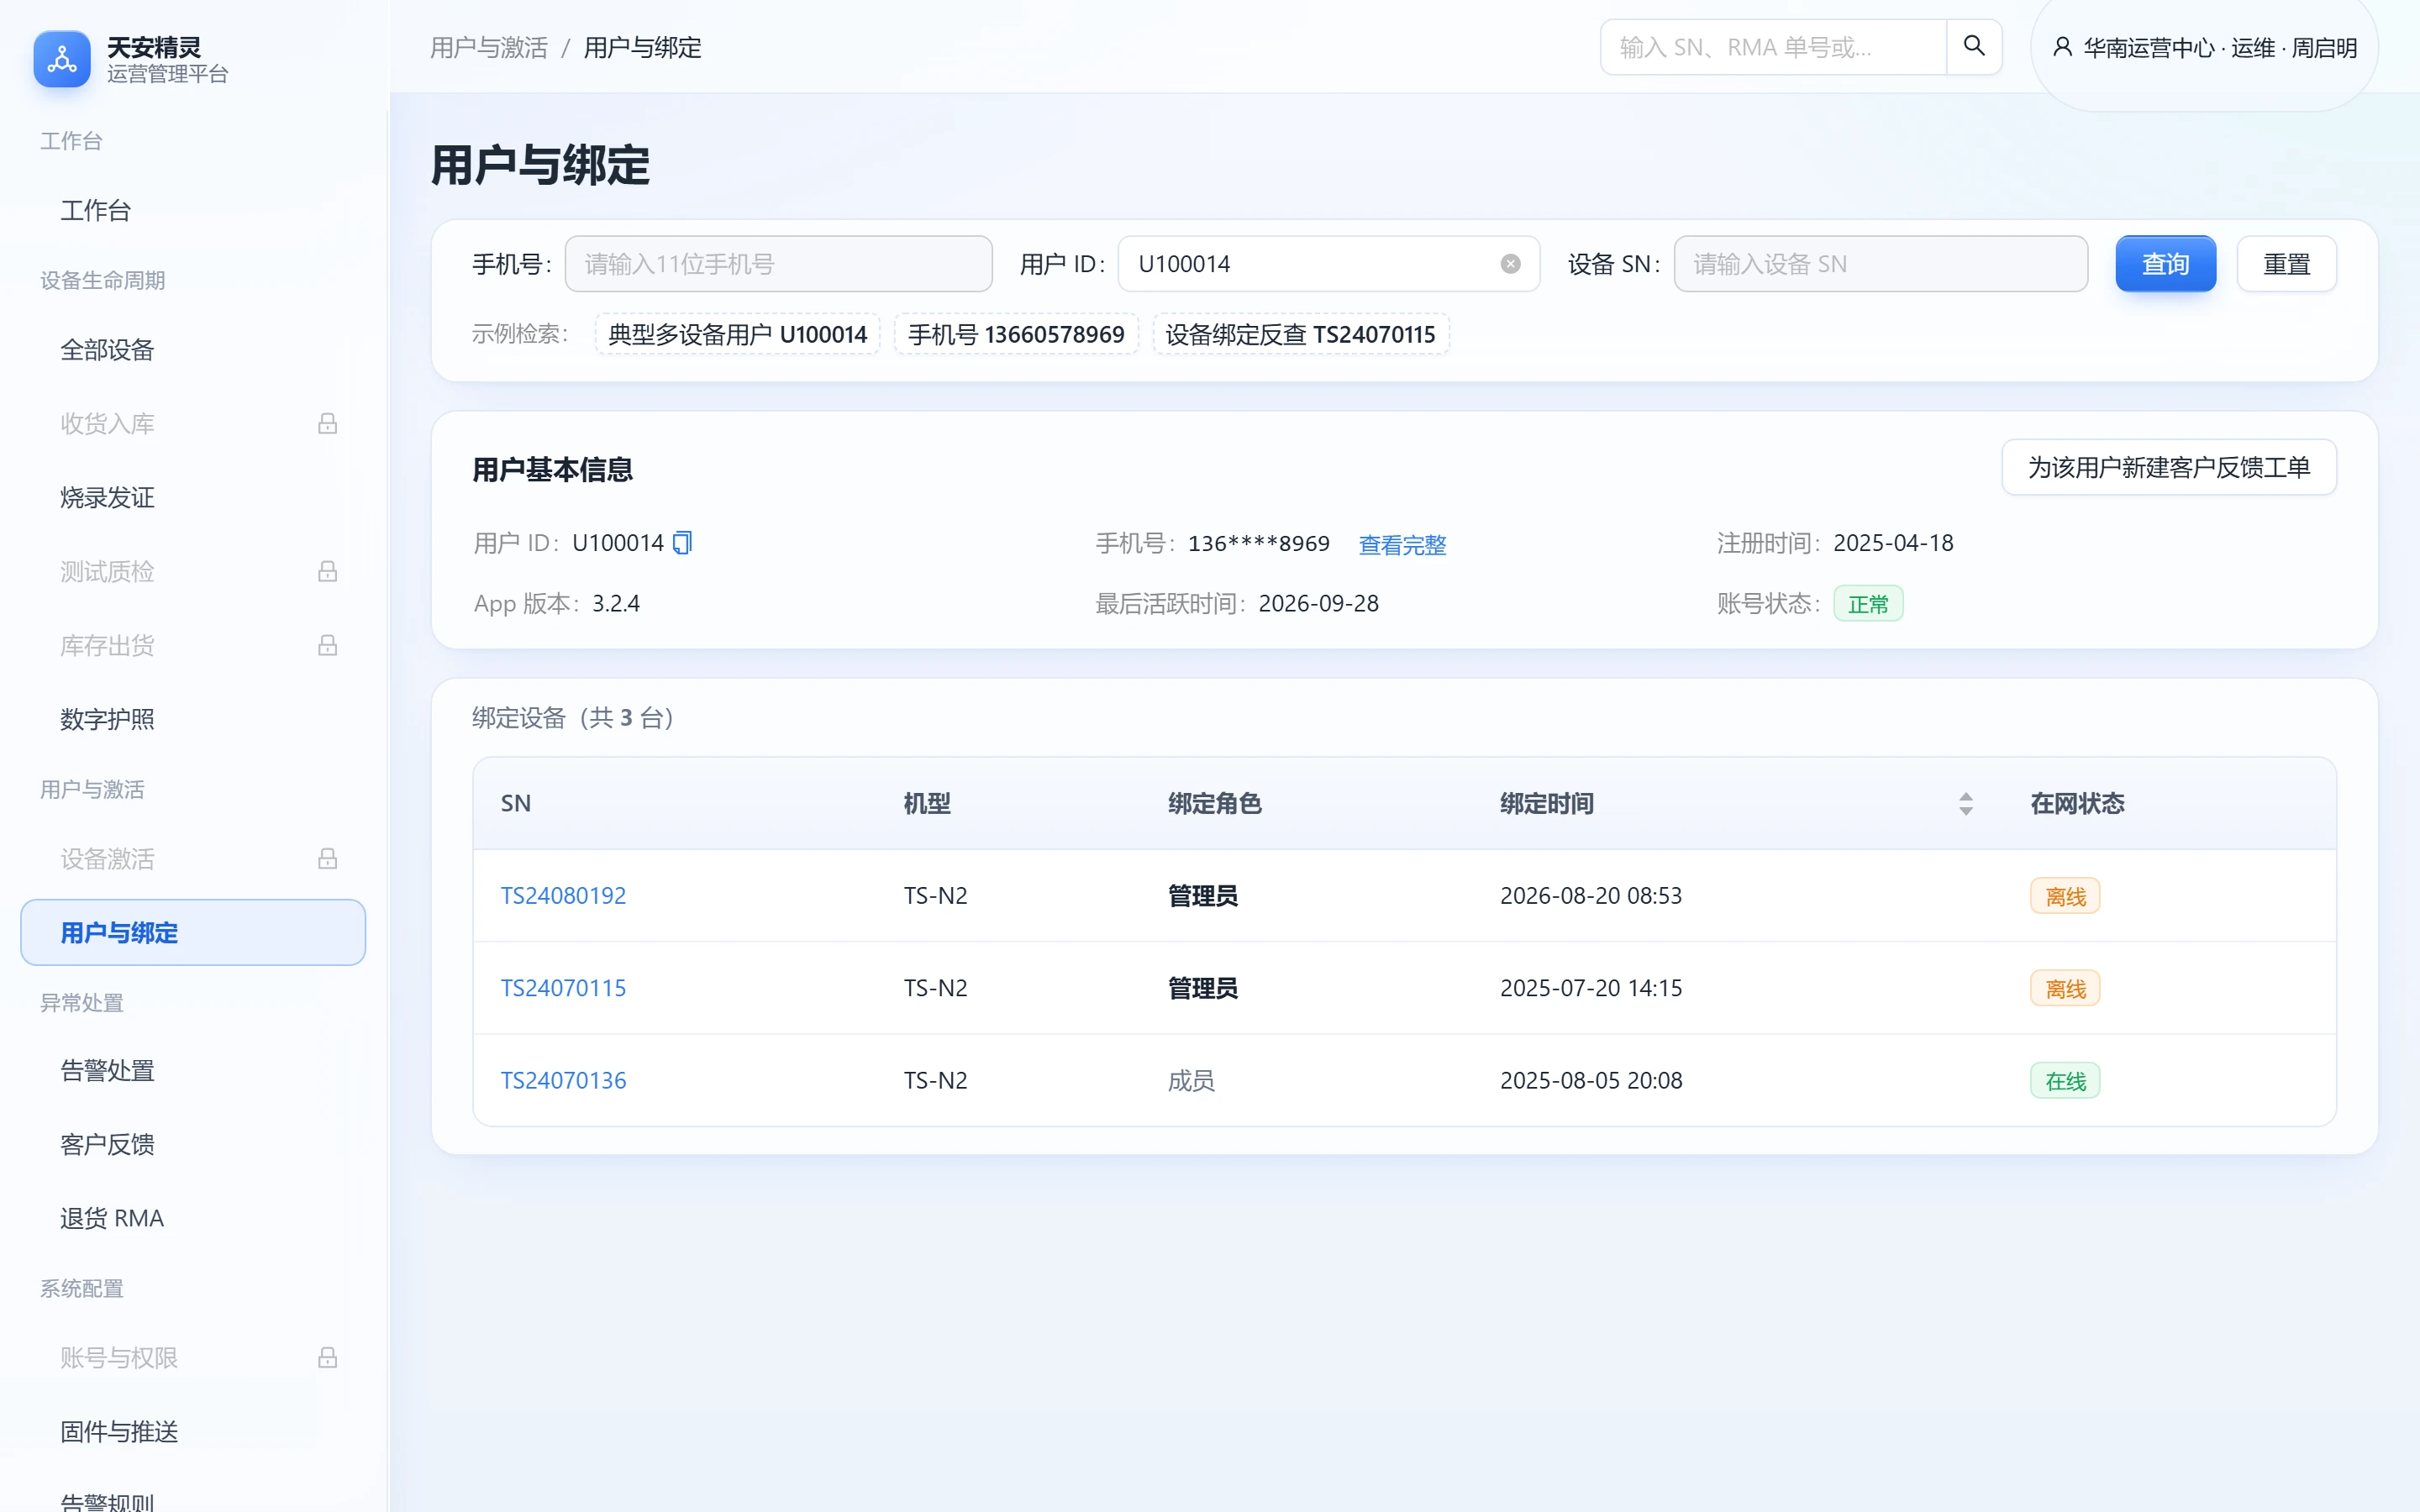Image resolution: width=2420 pixels, height=1512 pixels.
Task: Open 数字护照 menu item
Action: 193,720
